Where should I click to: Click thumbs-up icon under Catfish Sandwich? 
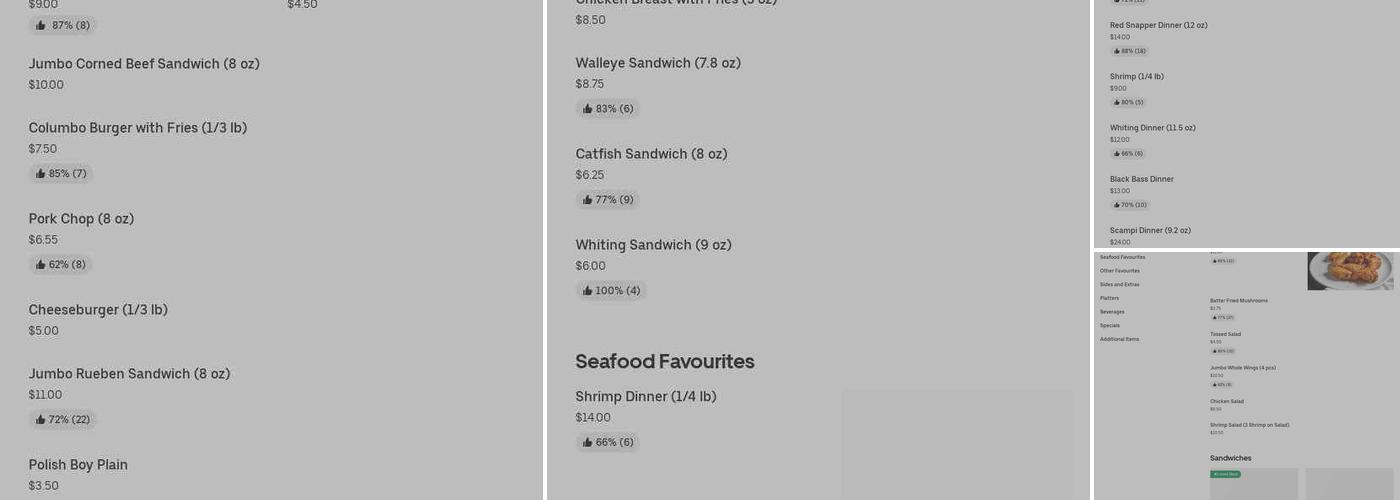point(588,200)
